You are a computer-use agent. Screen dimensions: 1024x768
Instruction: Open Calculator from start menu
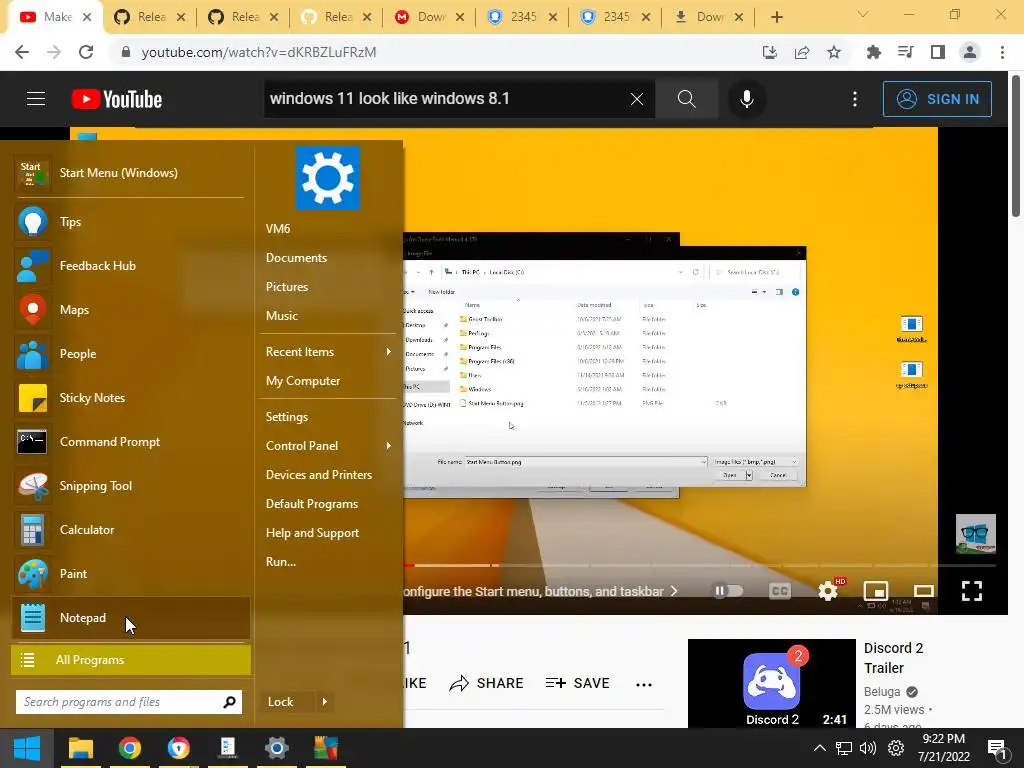pyautogui.click(x=130, y=530)
